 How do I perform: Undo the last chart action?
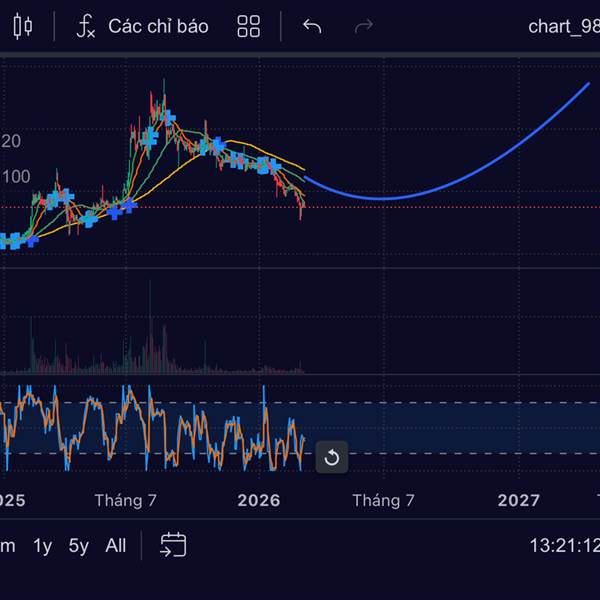pyautogui.click(x=312, y=26)
